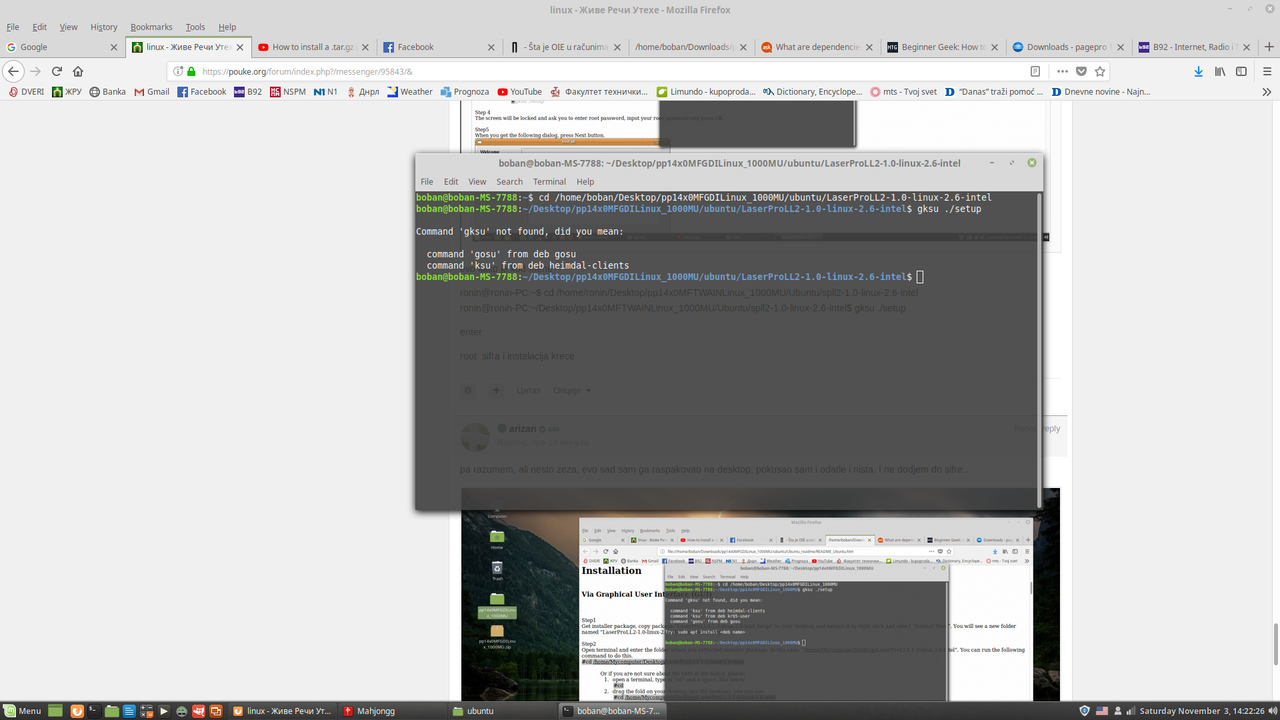Switch to ubuntu folder taskbar window
Viewport: 1280px width, 720px height.
[500, 710]
